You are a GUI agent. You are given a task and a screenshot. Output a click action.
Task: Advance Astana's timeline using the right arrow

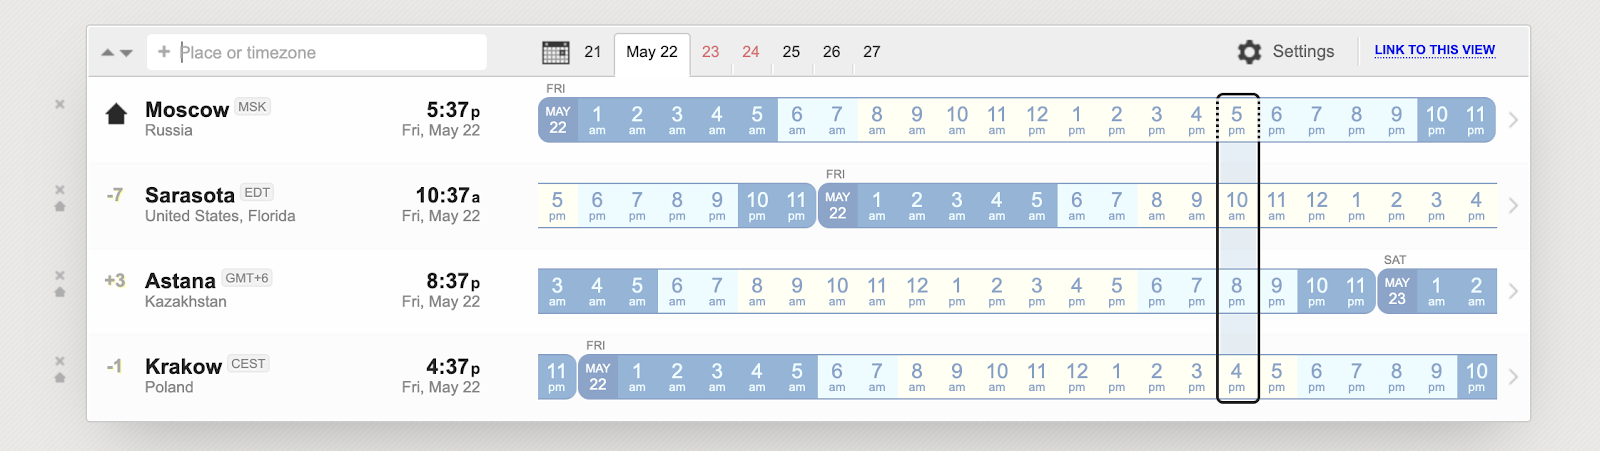[1513, 291]
